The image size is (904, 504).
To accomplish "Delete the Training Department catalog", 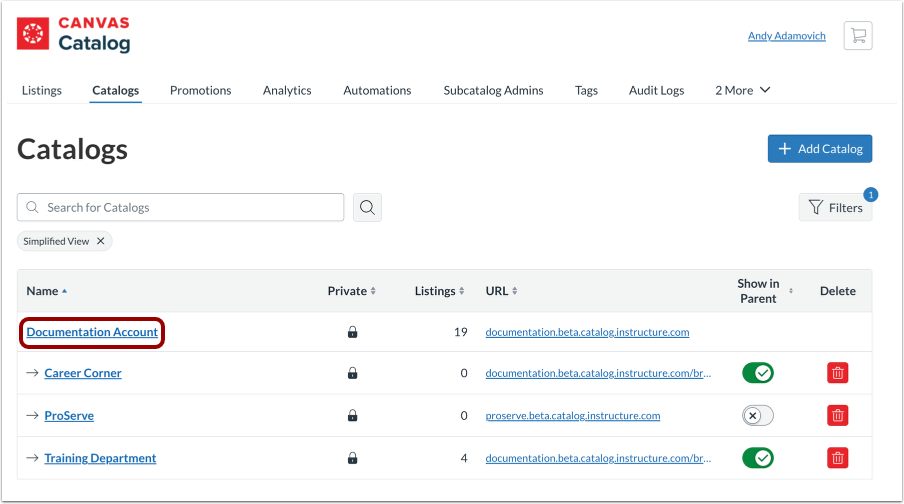I will [838, 458].
